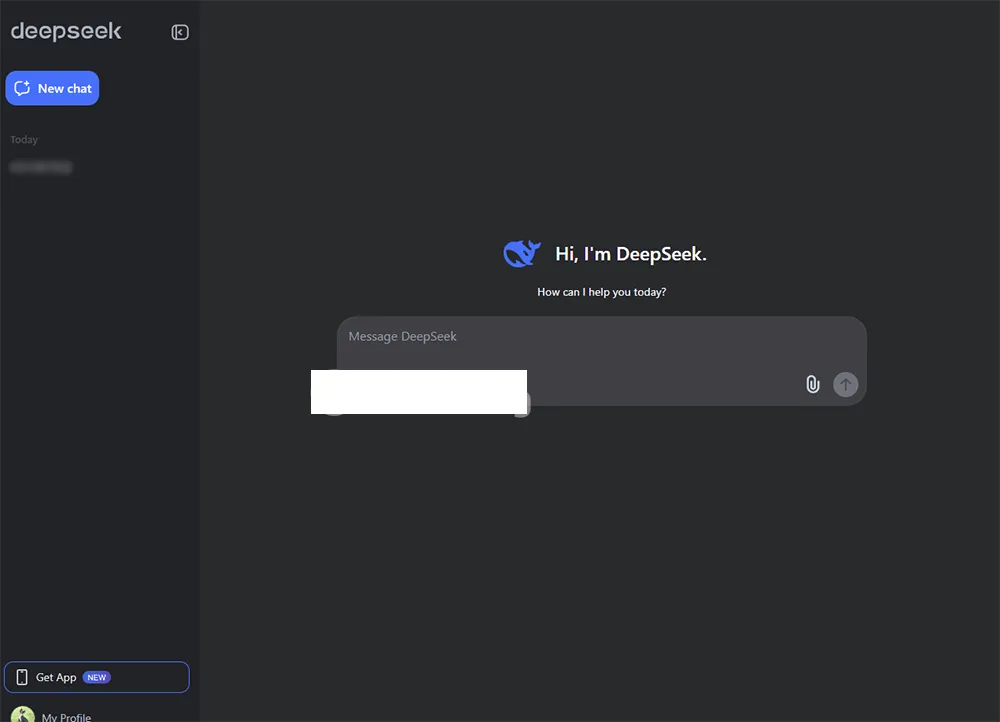Screen dimensions: 1000x722
Task: Click the new chat icon on the blue button
Action: tap(22, 88)
